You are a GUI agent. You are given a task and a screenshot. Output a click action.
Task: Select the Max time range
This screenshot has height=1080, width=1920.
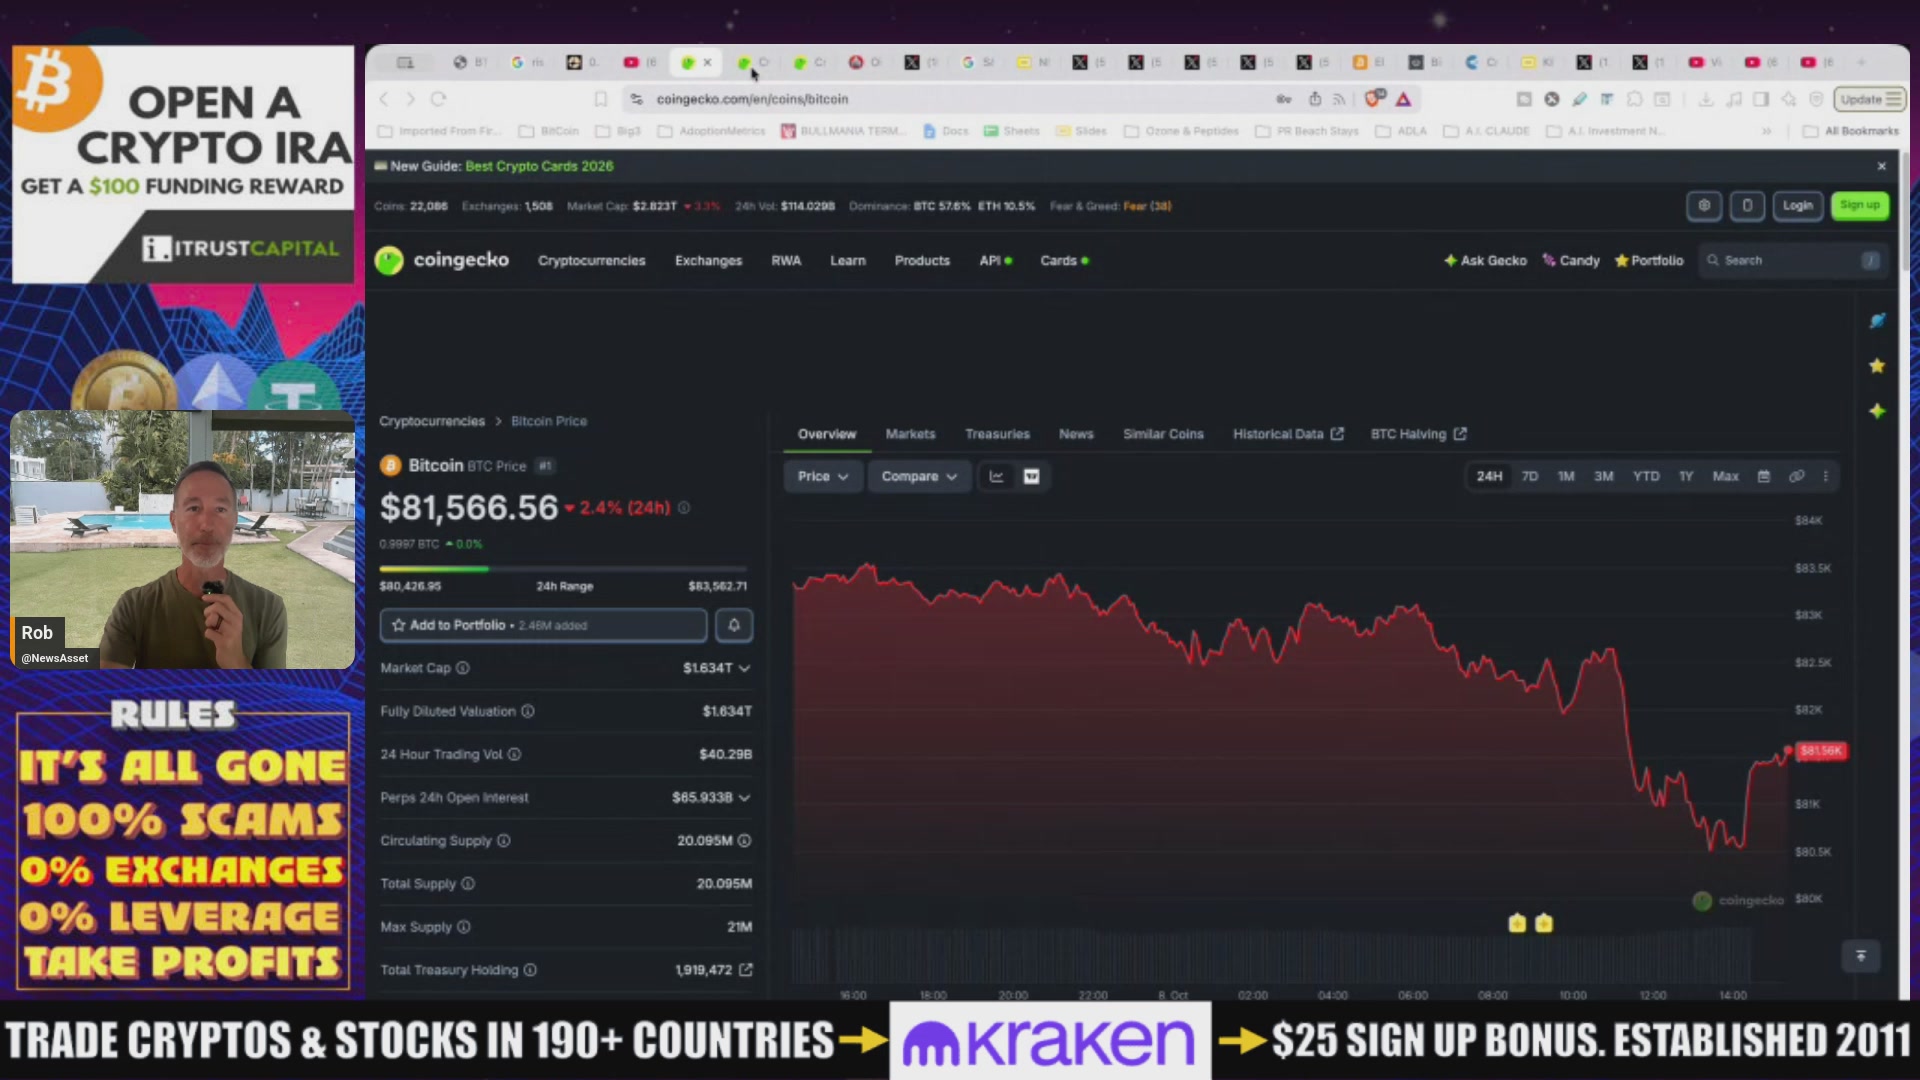pos(1726,476)
